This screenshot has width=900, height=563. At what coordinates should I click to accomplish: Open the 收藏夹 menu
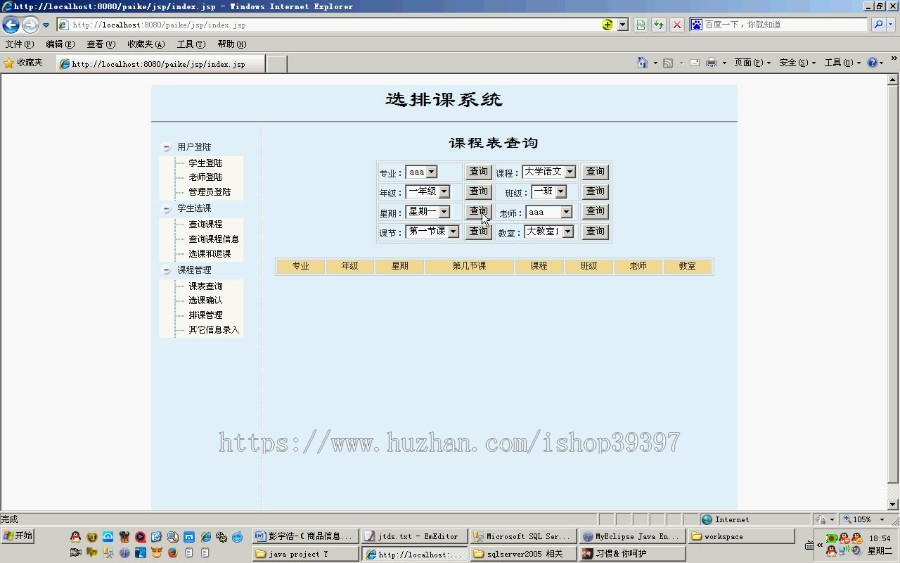tap(146, 44)
